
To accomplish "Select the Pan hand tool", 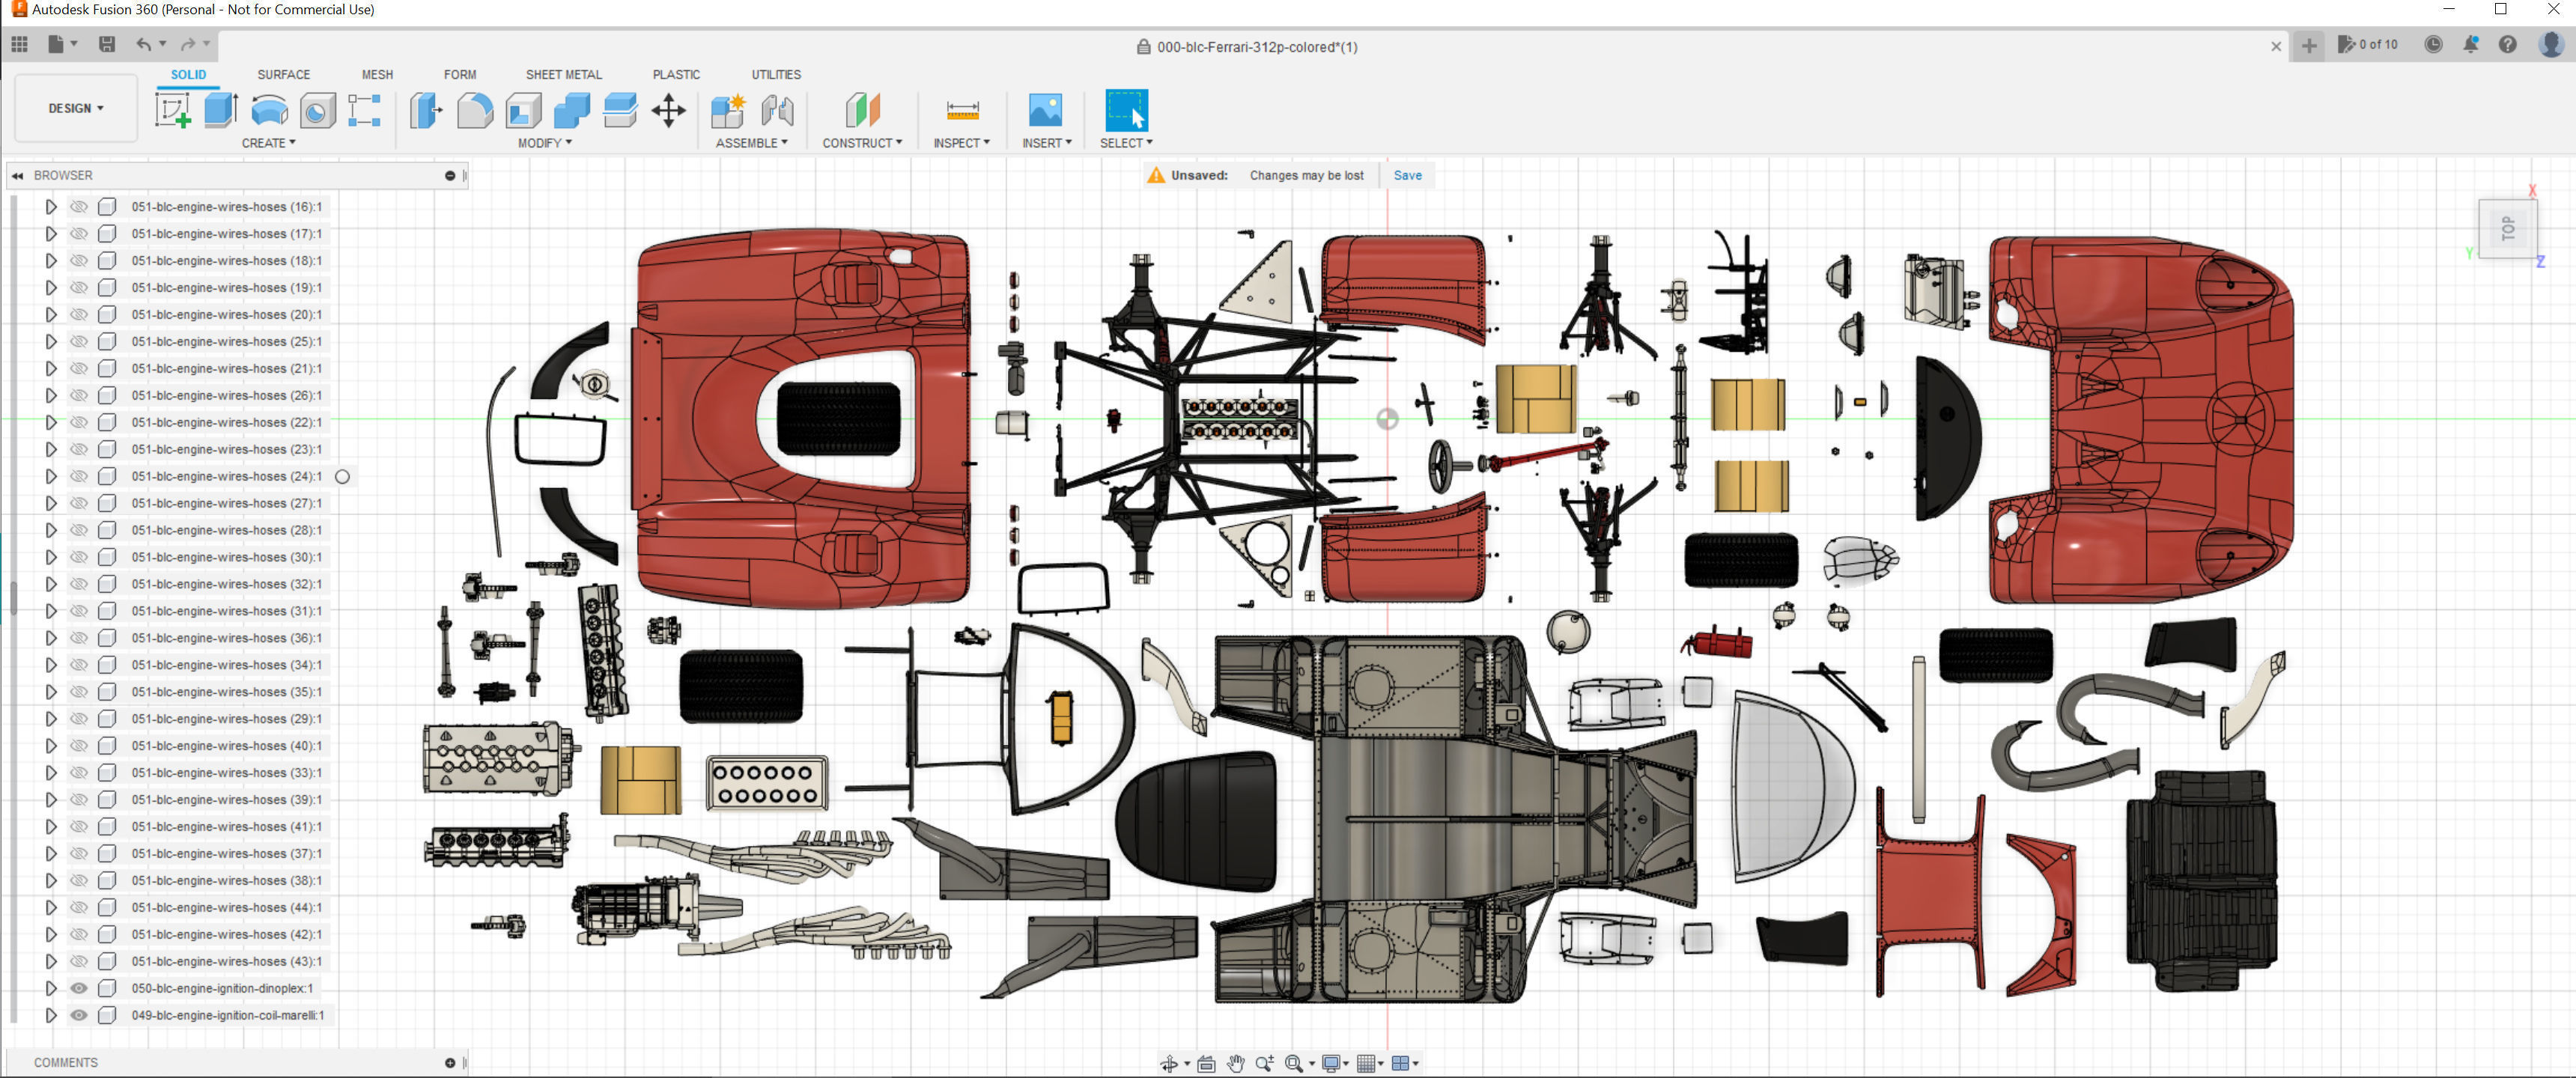I will pyautogui.click(x=1236, y=1063).
